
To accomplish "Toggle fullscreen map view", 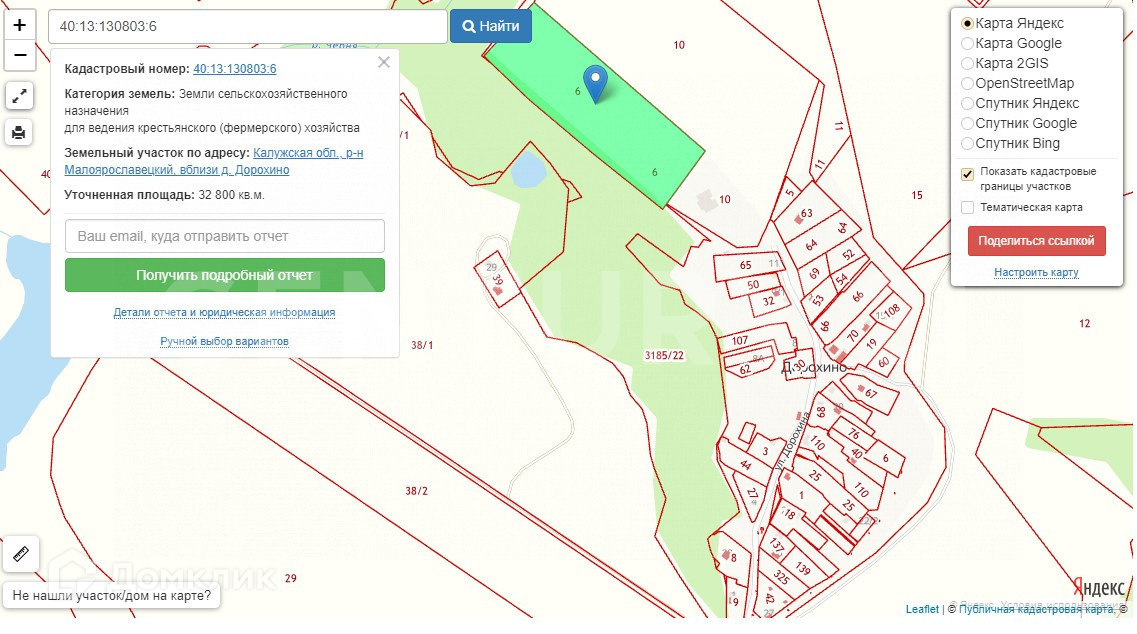I will tap(20, 96).
